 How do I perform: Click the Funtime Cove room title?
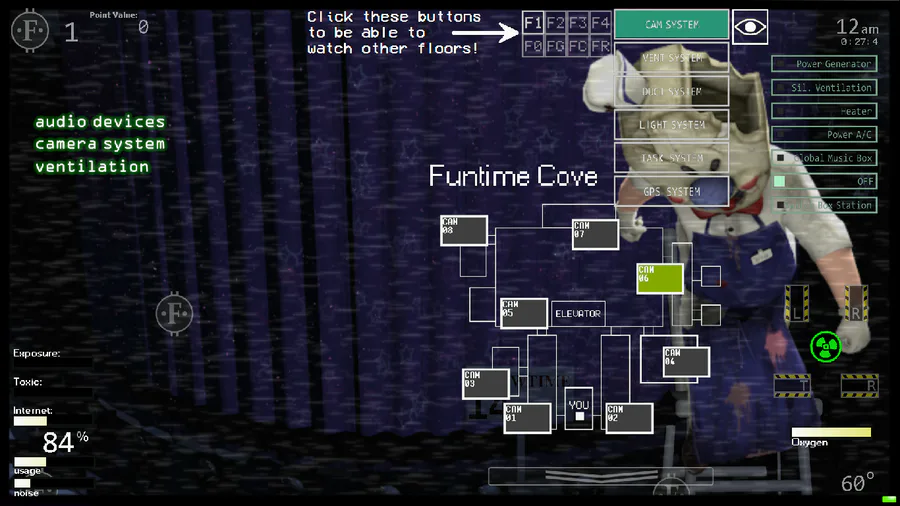coord(513,176)
